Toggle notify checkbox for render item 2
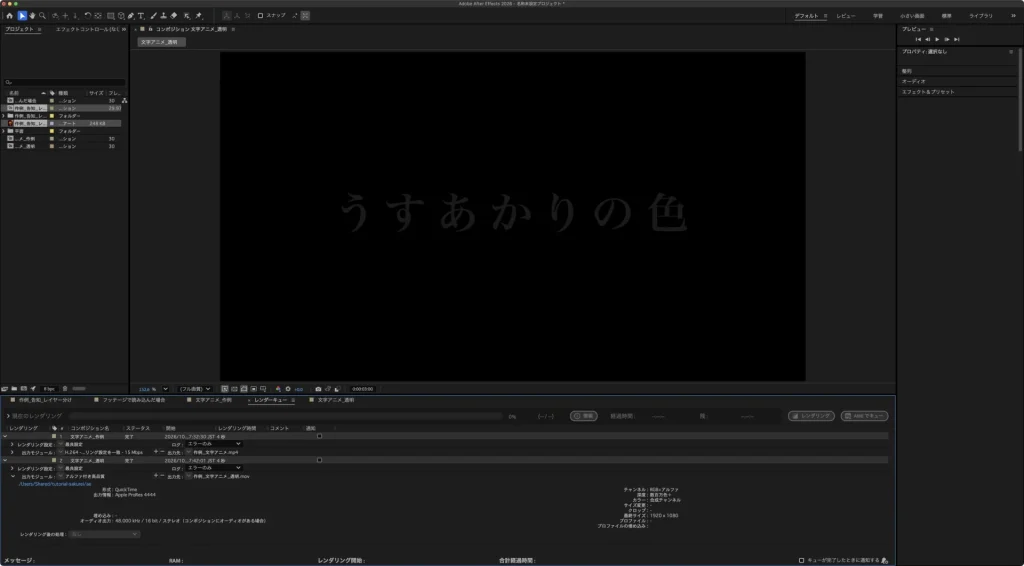1024x566 pixels. point(319,460)
